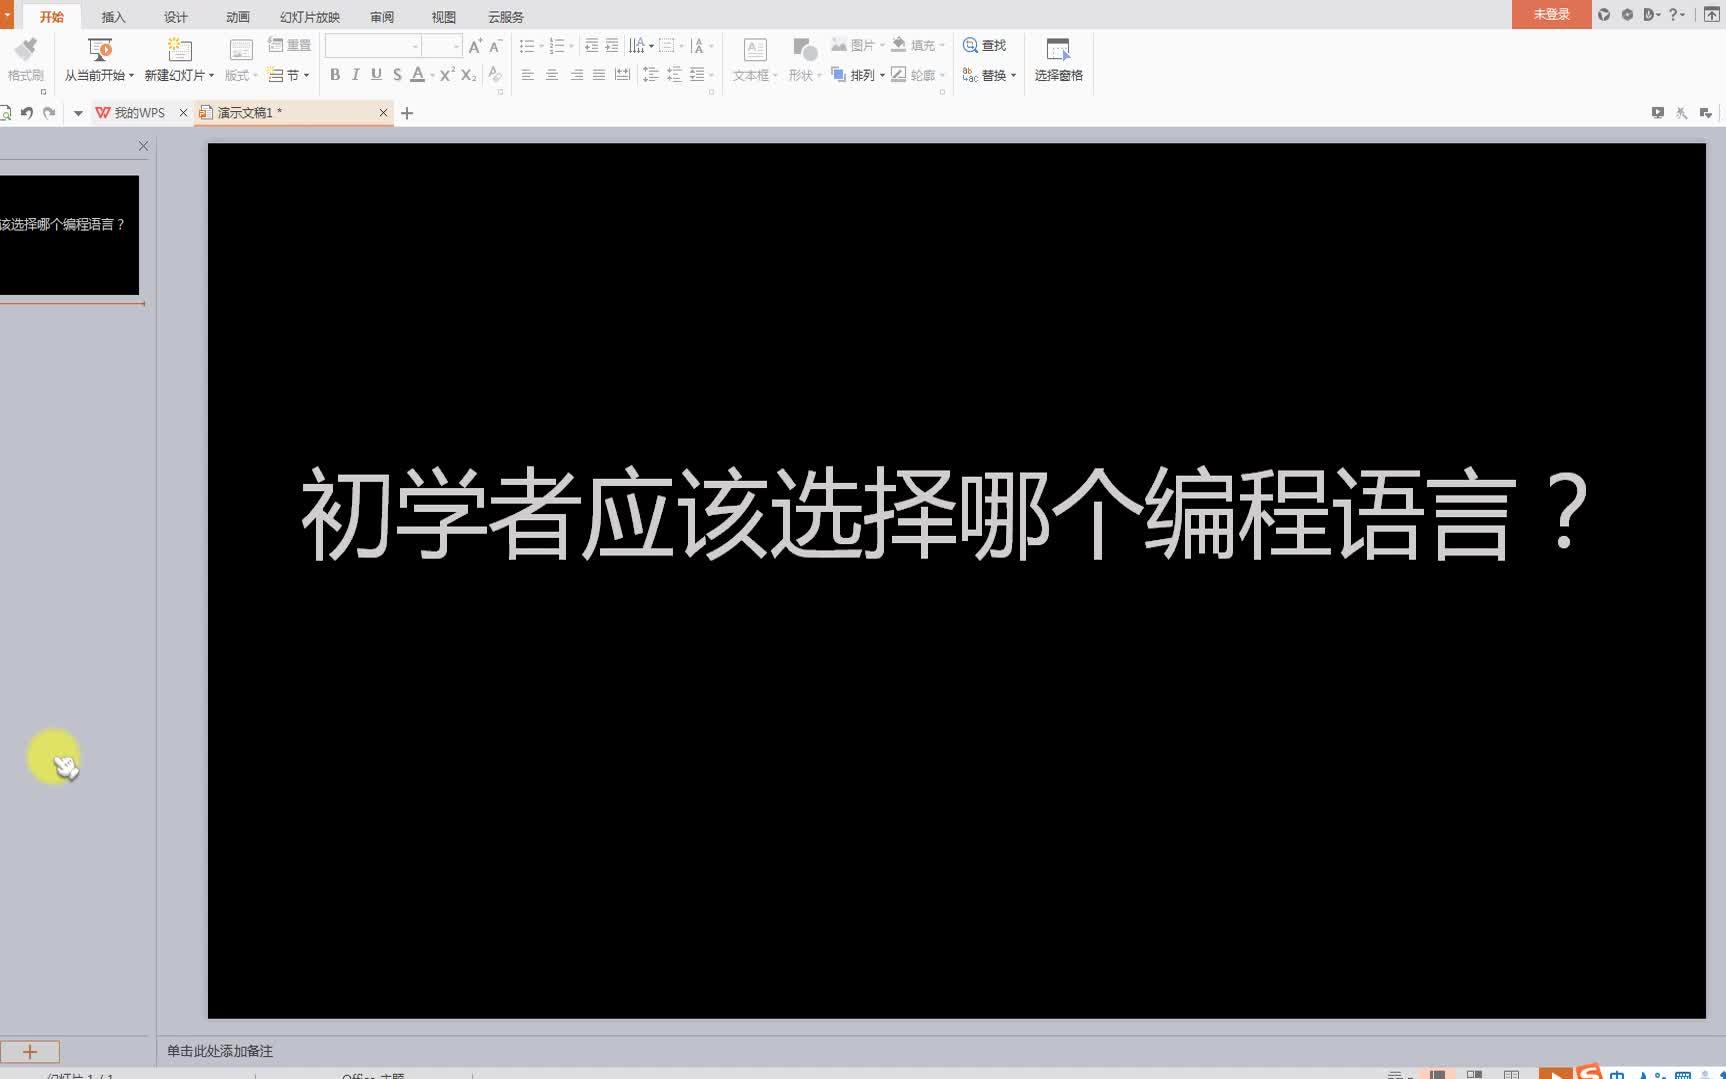Click the 未登录 login button
This screenshot has width=1726, height=1079.
tap(1550, 14)
